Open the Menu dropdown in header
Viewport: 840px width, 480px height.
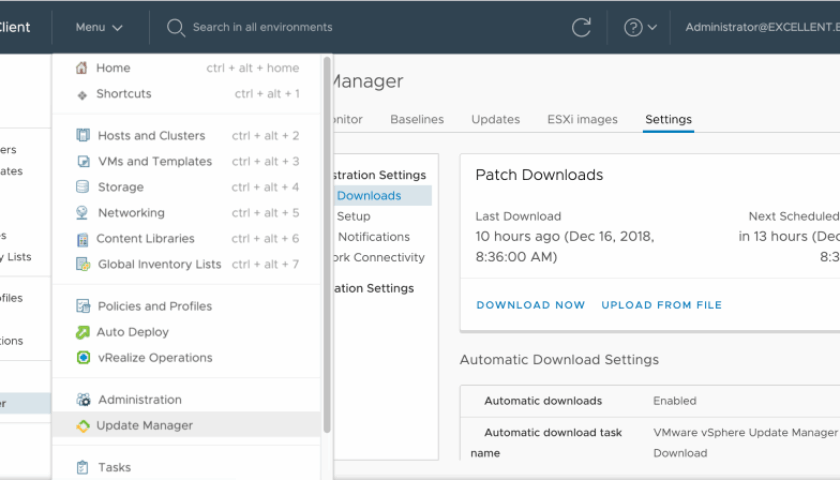coord(99,27)
